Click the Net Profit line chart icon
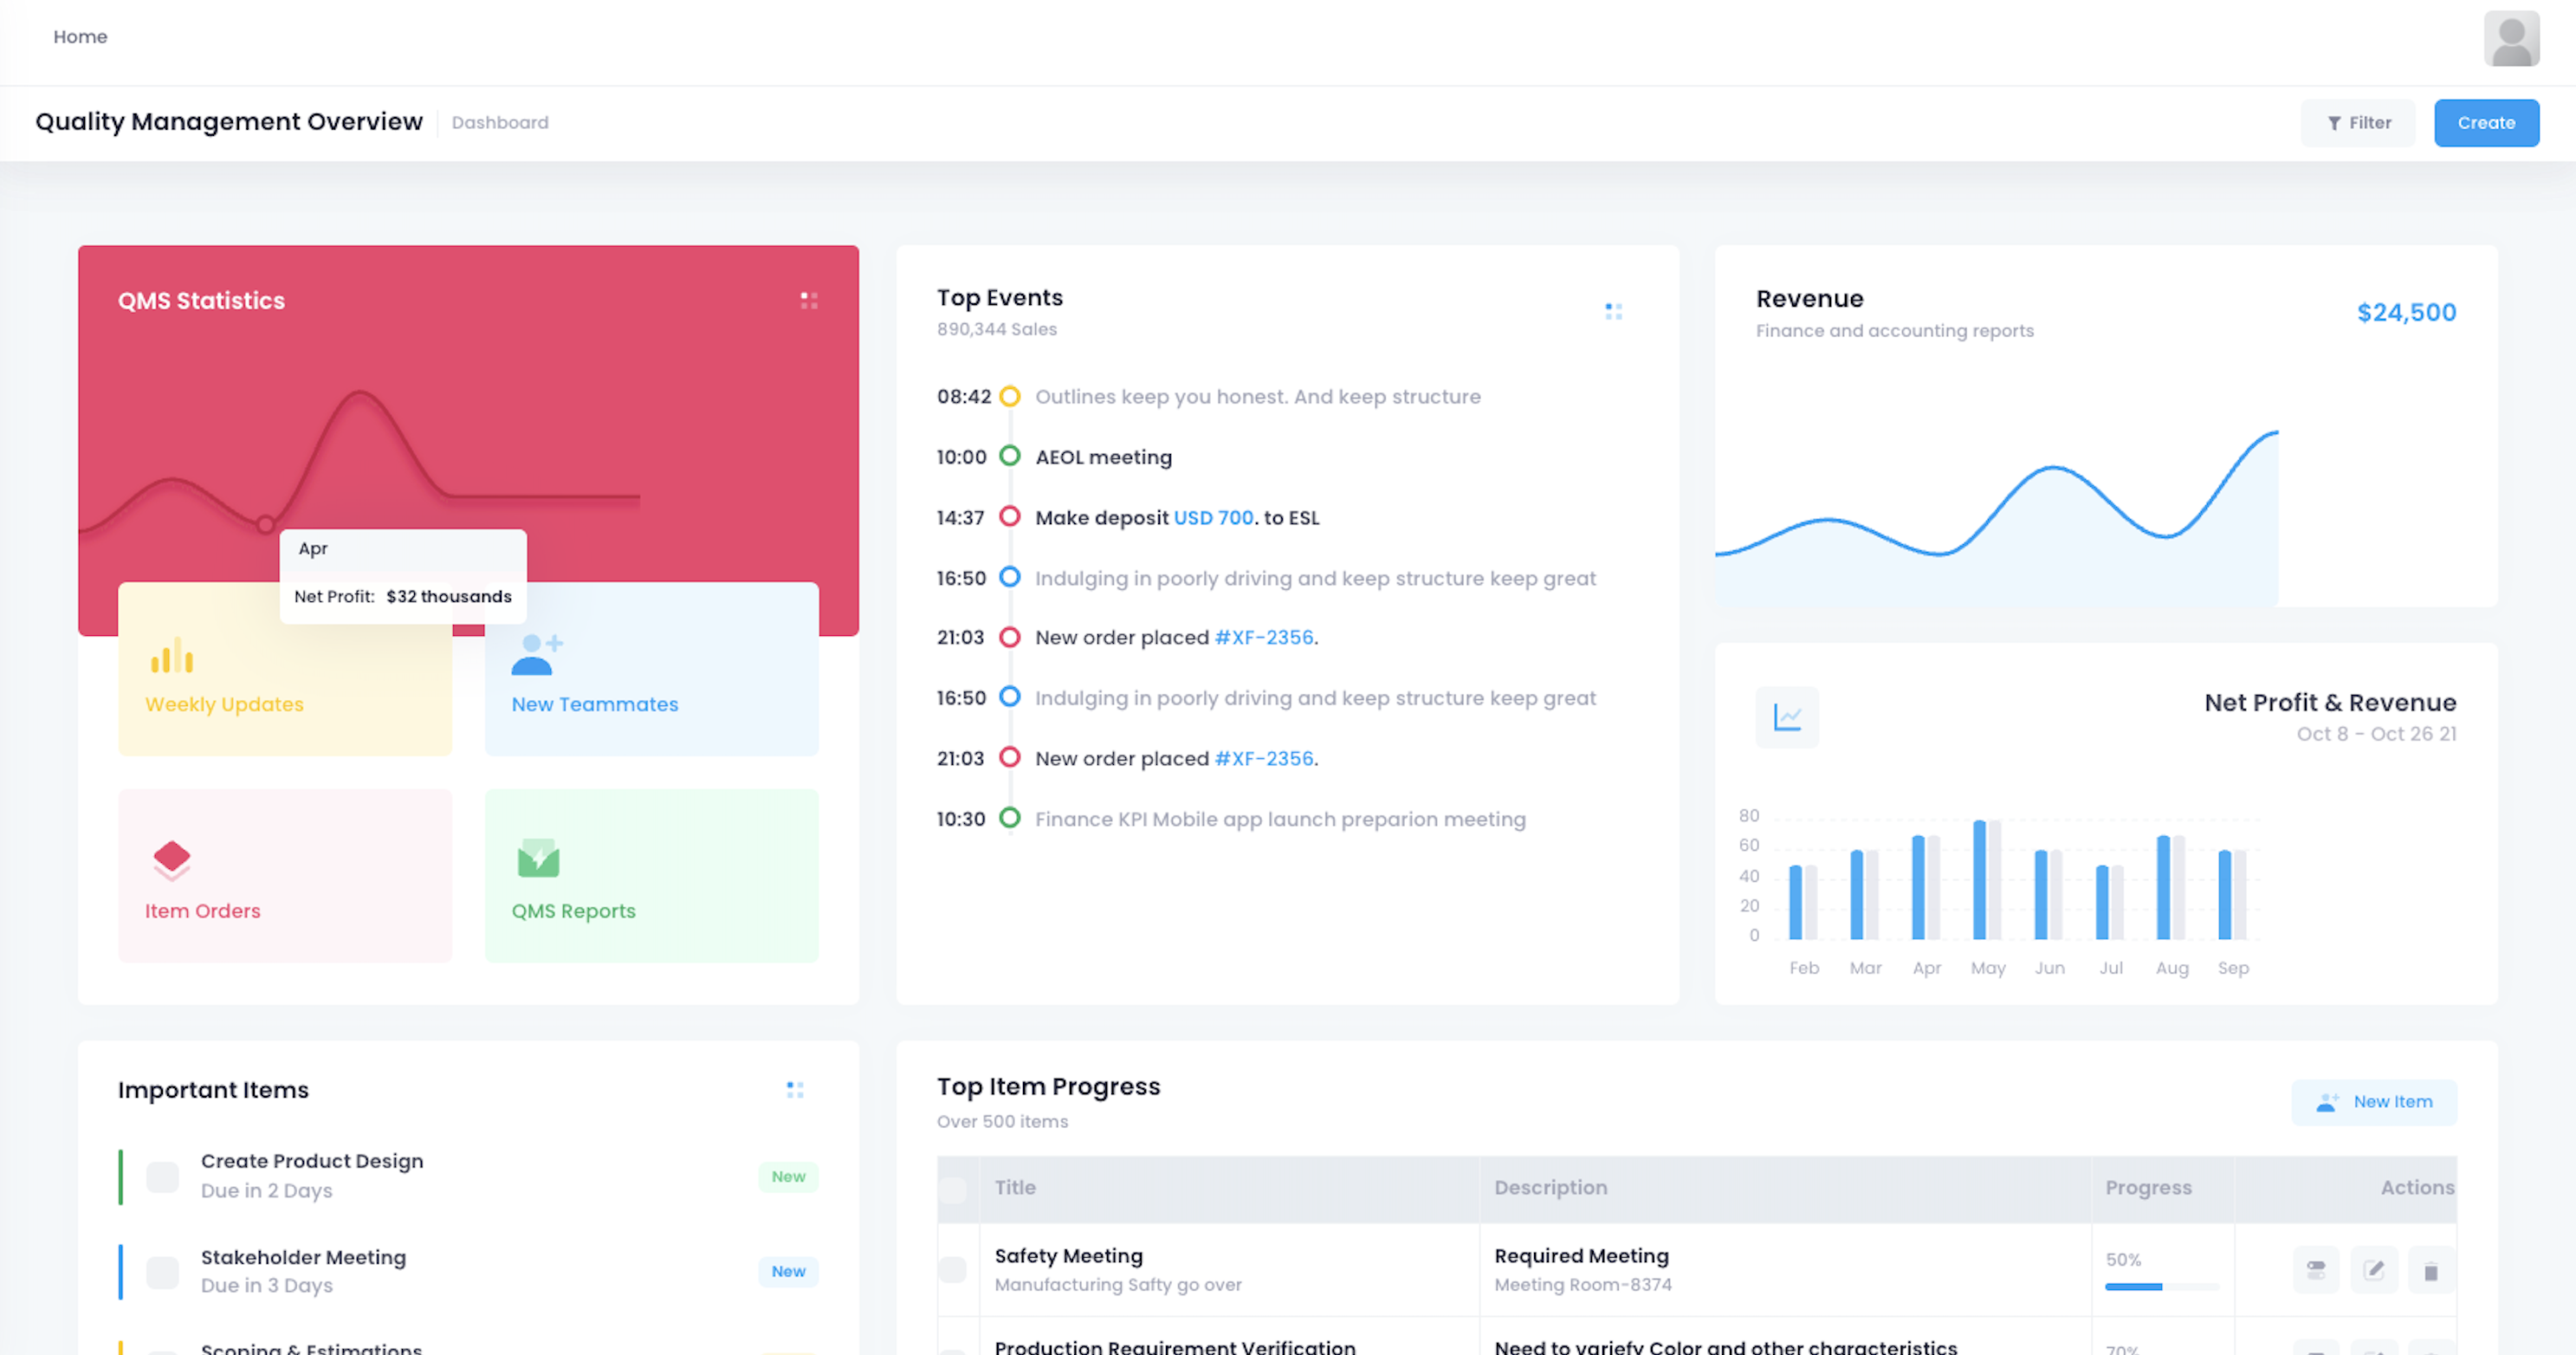The height and width of the screenshot is (1355, 2576). coord(1787,717)
